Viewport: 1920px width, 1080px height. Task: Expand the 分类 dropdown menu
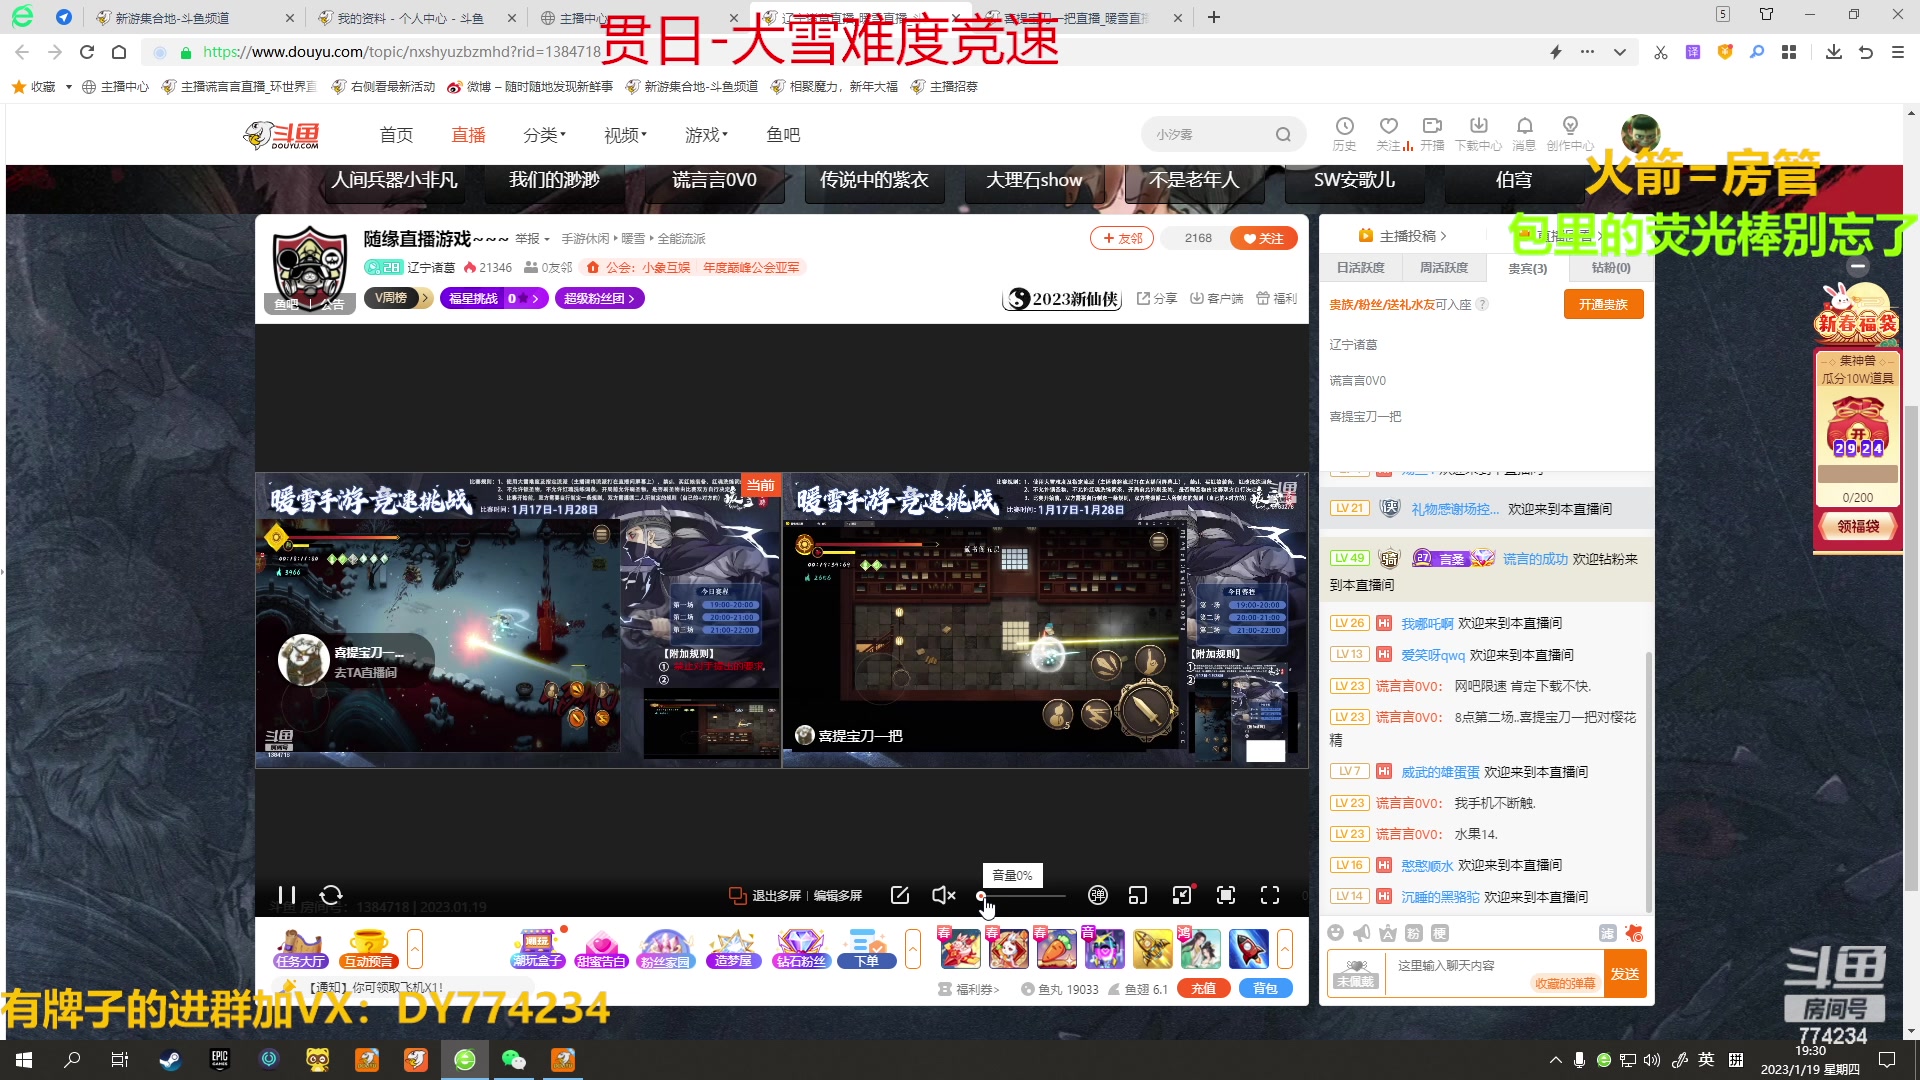(x=544, y=135)
